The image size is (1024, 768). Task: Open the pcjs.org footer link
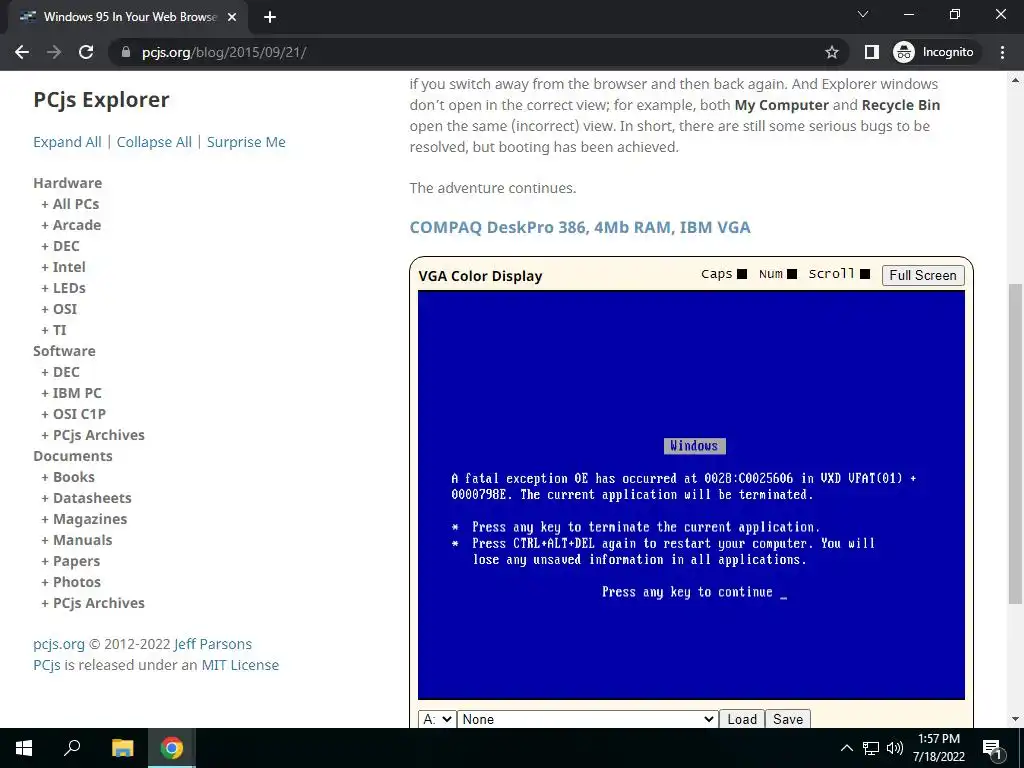tap(59, 644)
